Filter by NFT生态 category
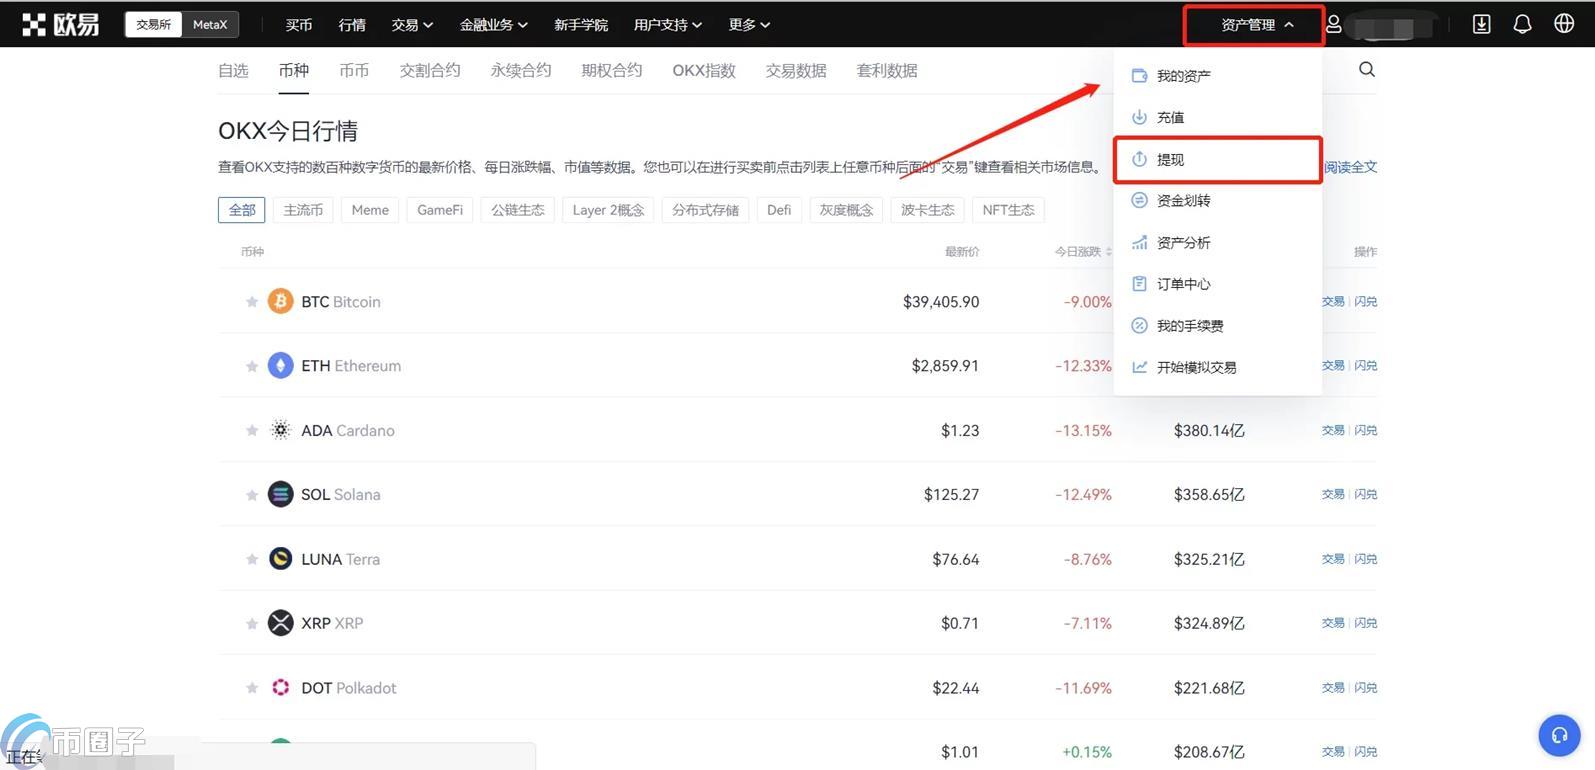This screenshot has width=1595, height=770. pos(1008,210)
